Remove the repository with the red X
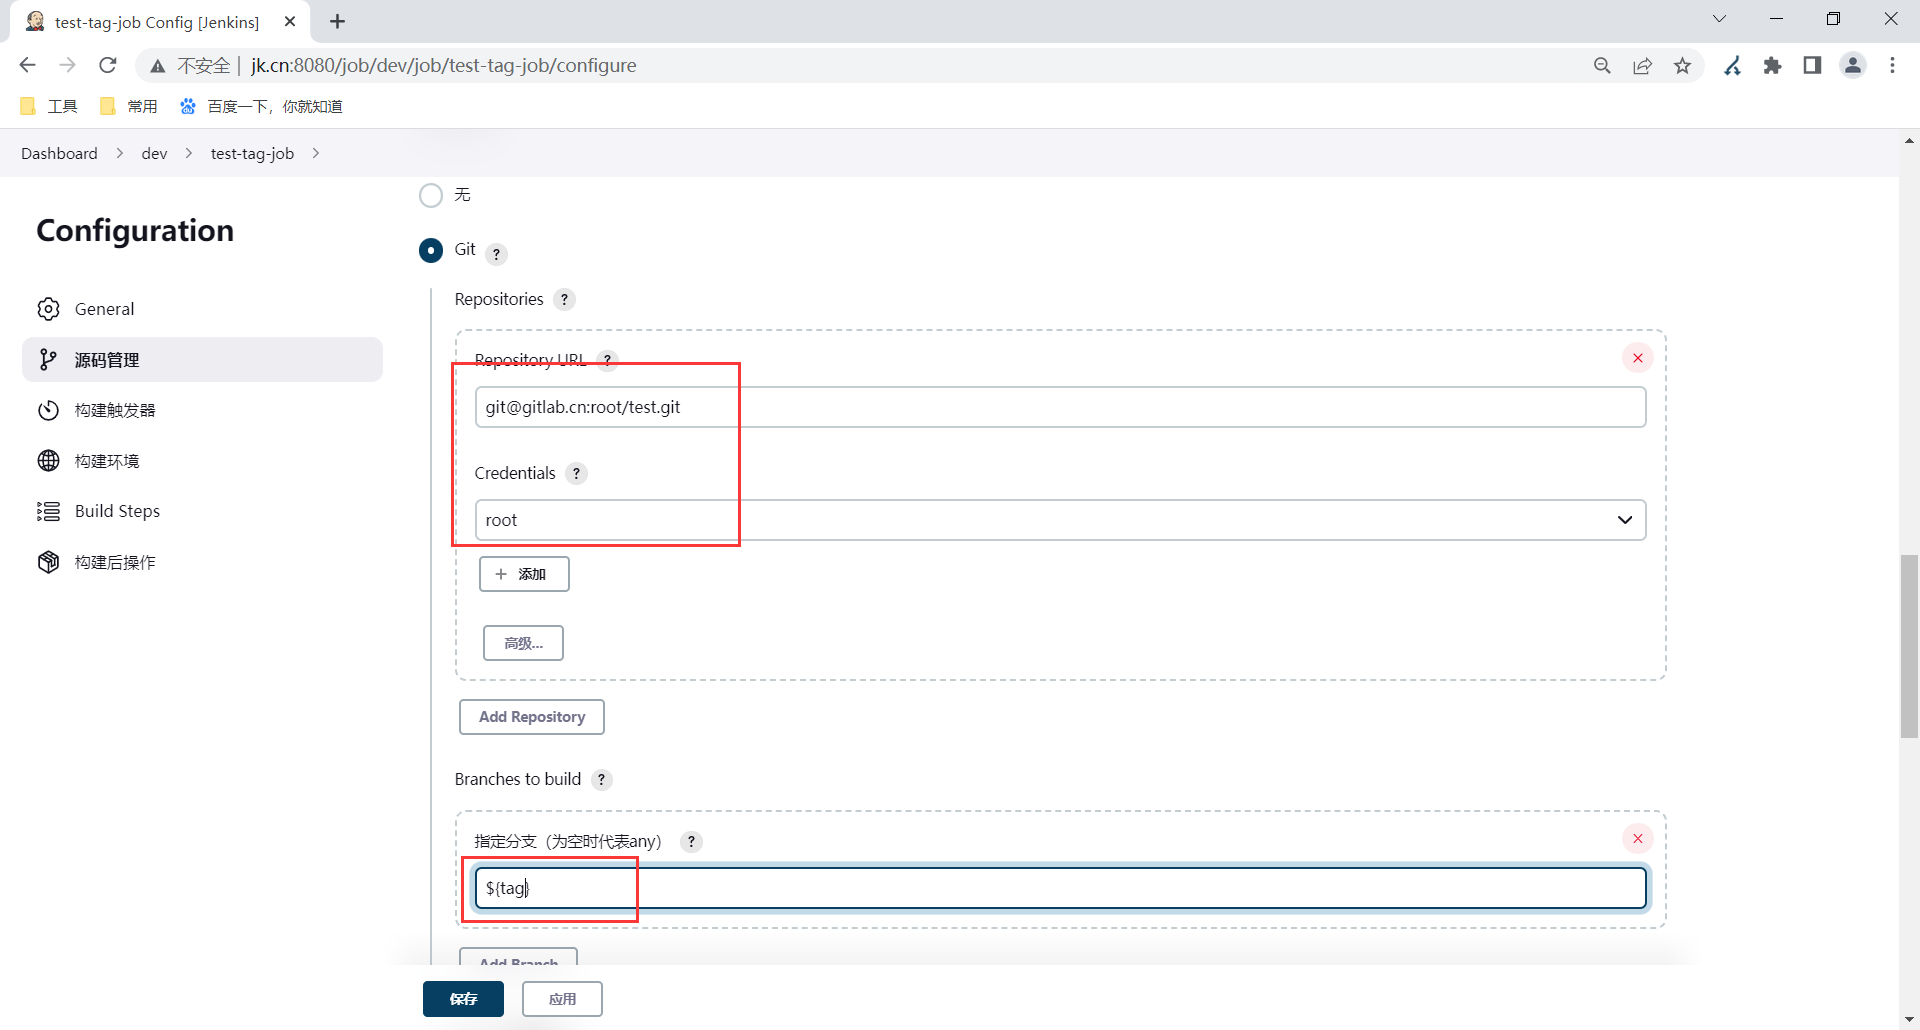 tap(1638, 358)
